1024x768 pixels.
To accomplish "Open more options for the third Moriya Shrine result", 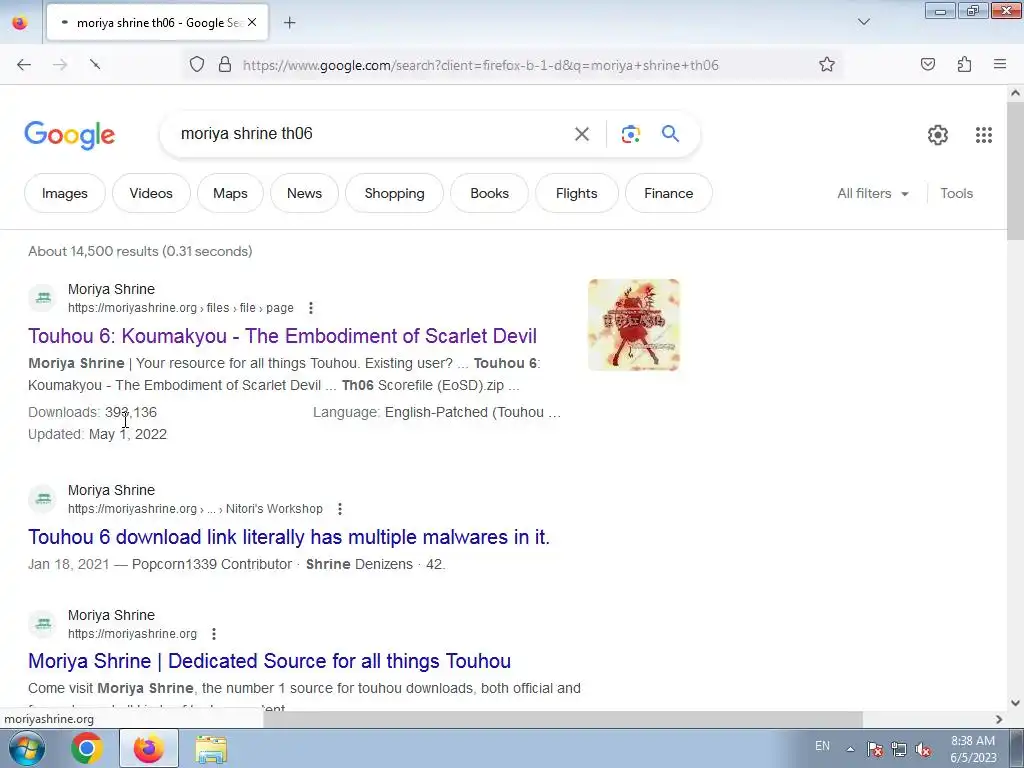I will coord(214,633).
